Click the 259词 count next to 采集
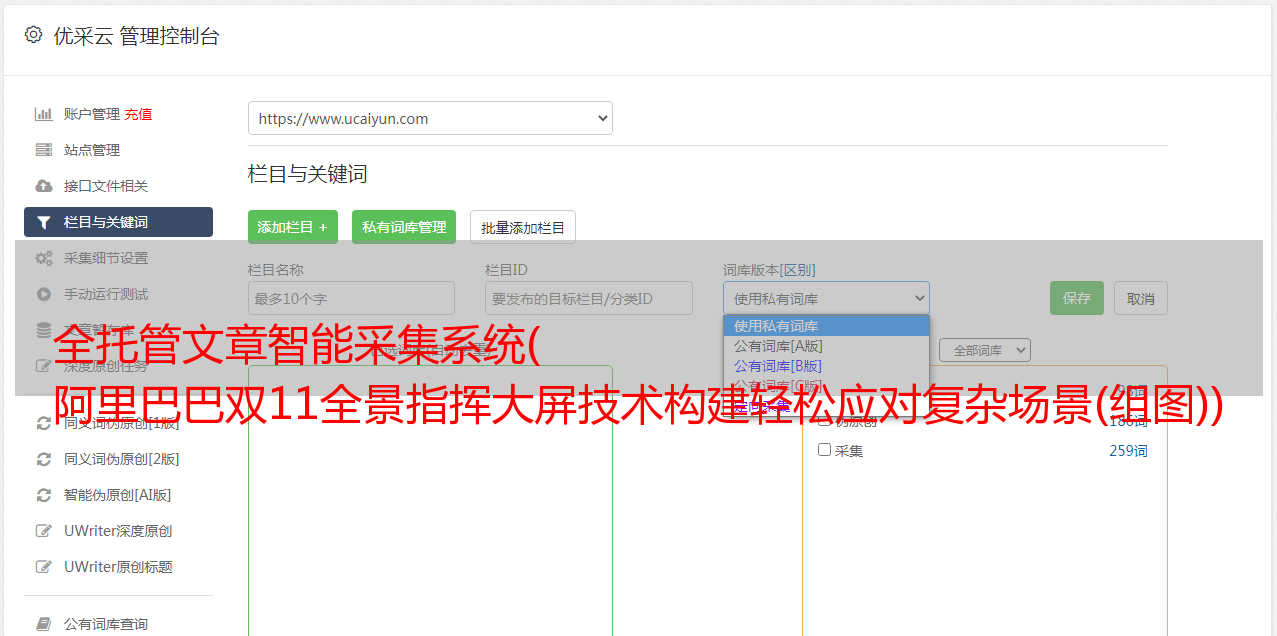Viewport: 1277px width, 636px height. coord(1128,451)
